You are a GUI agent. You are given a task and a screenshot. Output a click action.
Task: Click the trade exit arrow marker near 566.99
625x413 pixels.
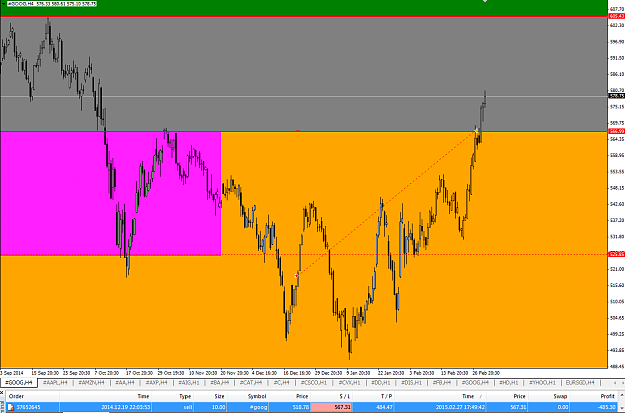476,131
